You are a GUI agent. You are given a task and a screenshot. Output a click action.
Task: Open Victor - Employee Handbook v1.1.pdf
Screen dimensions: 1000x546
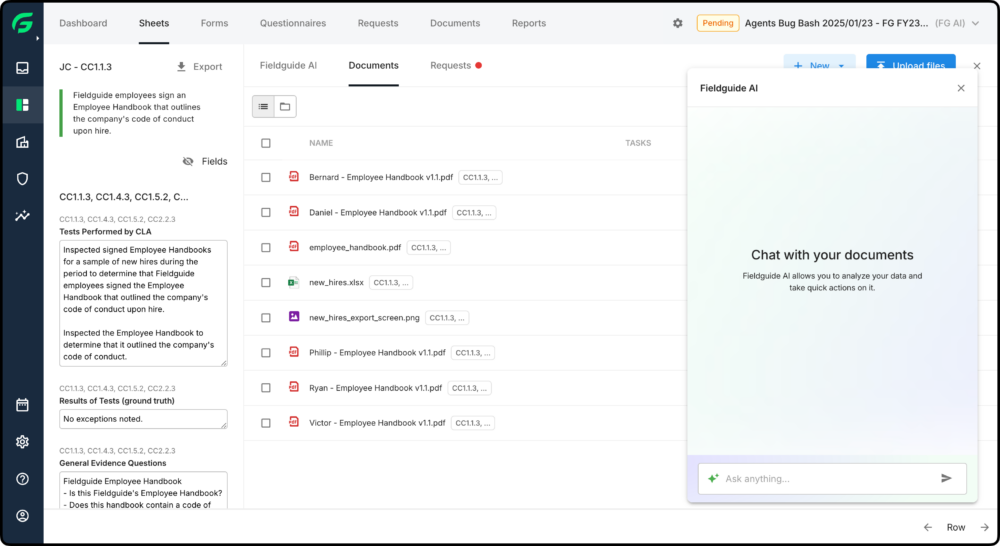tap(377, 423)
